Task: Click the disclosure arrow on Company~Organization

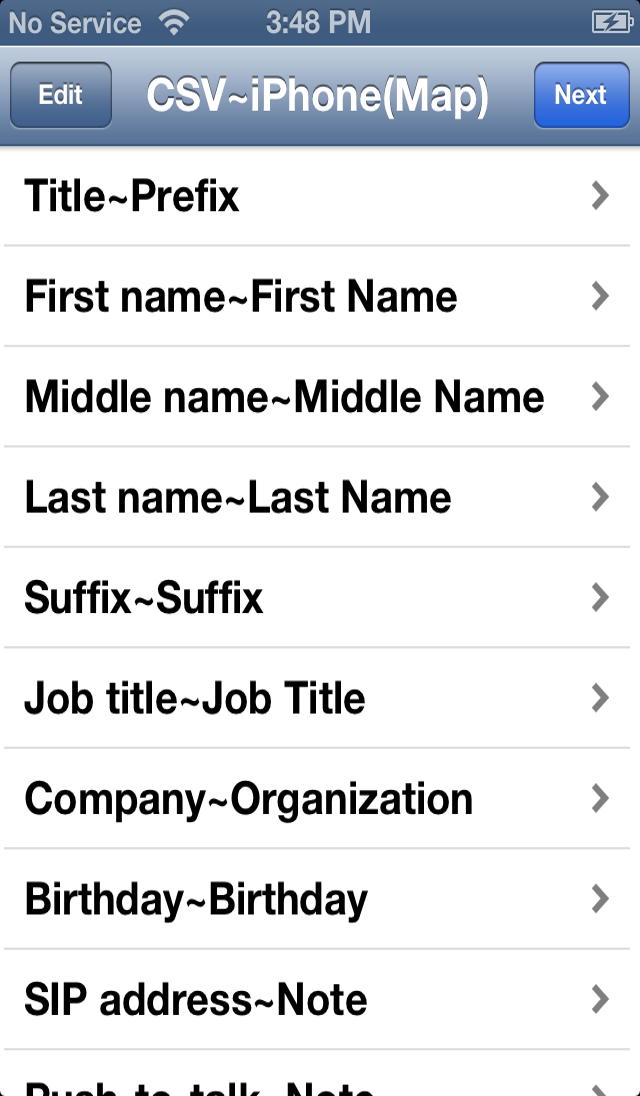Action: click(x=600, y=798)
